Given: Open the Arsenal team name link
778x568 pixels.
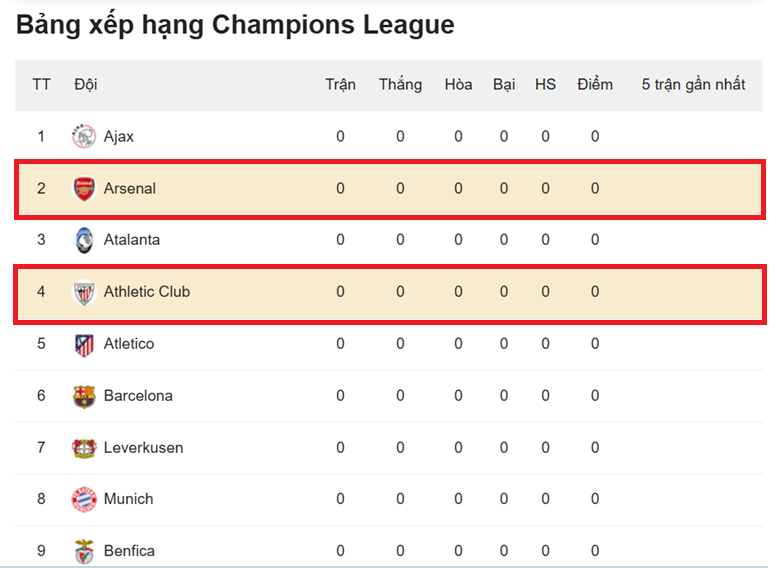Looking at the screenshot, I should pyautogui.click(x=130, y=189).
